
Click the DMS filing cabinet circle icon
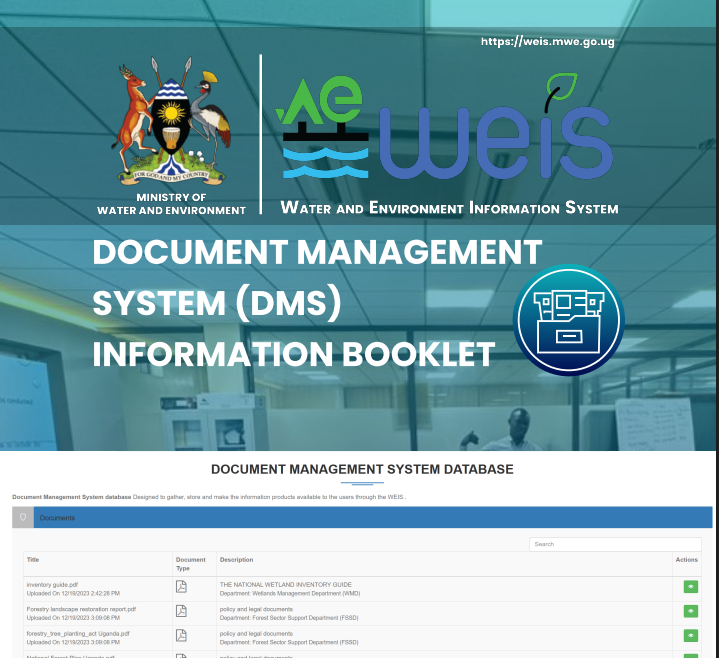point(569,320)
